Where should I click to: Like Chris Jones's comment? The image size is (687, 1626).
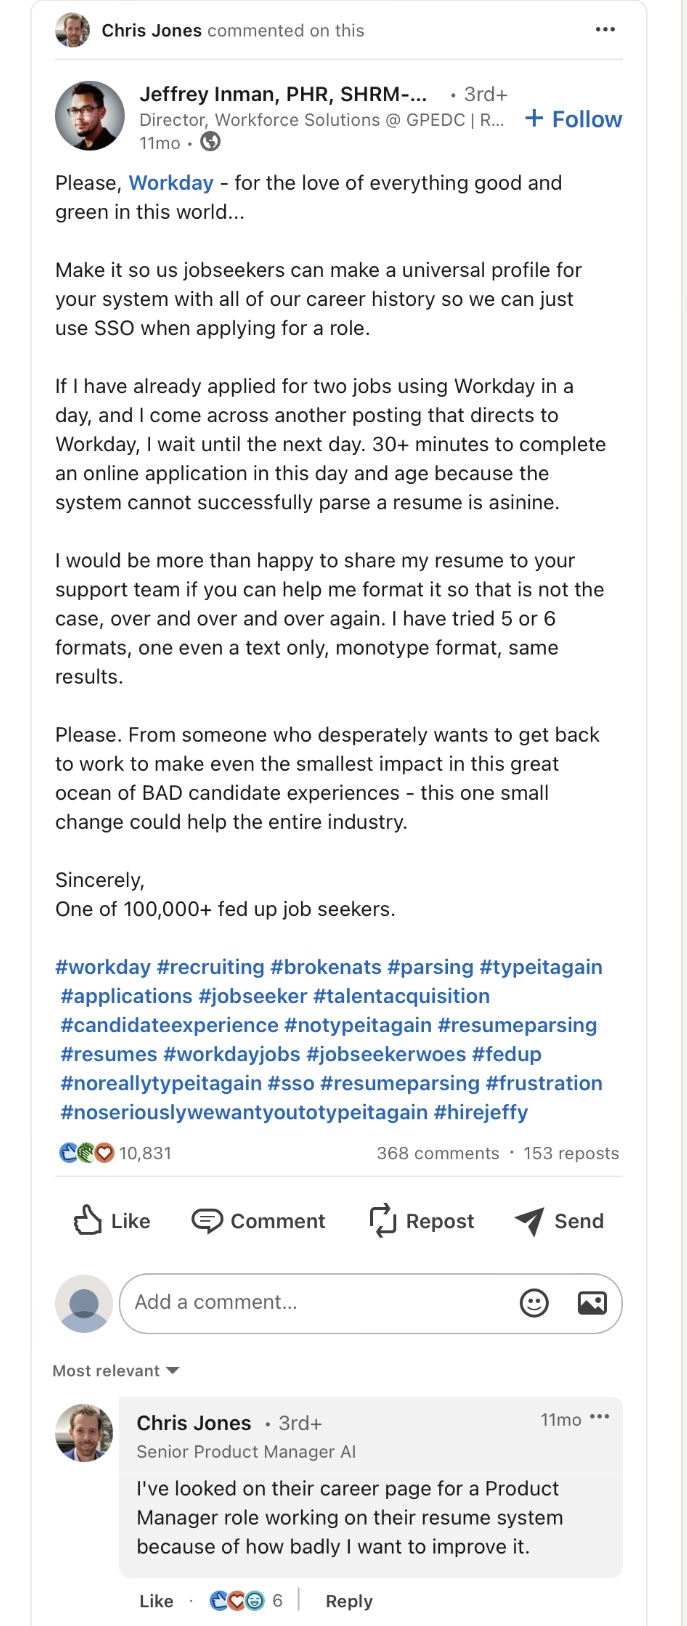tap(156, 1601)
